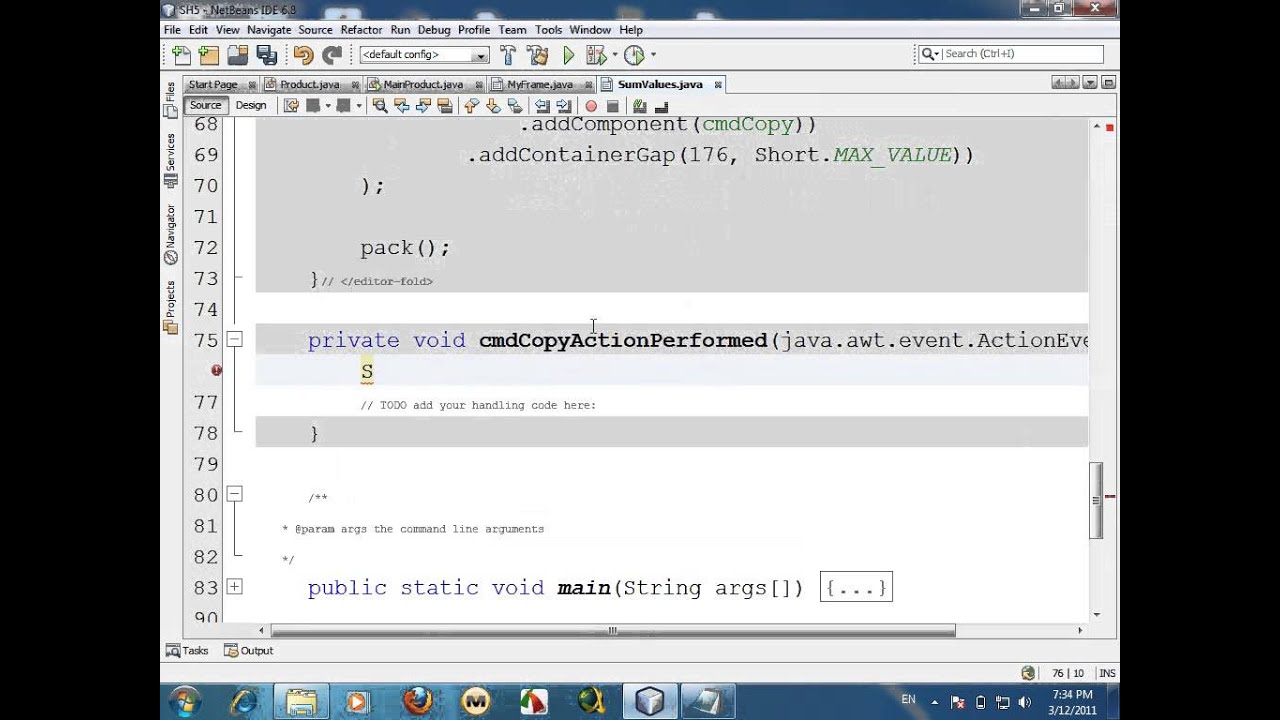The width and height of the screenshot is (1280, 720).
Task: Toggle highlight search in editor toolbar
Action: click(445, 106)
